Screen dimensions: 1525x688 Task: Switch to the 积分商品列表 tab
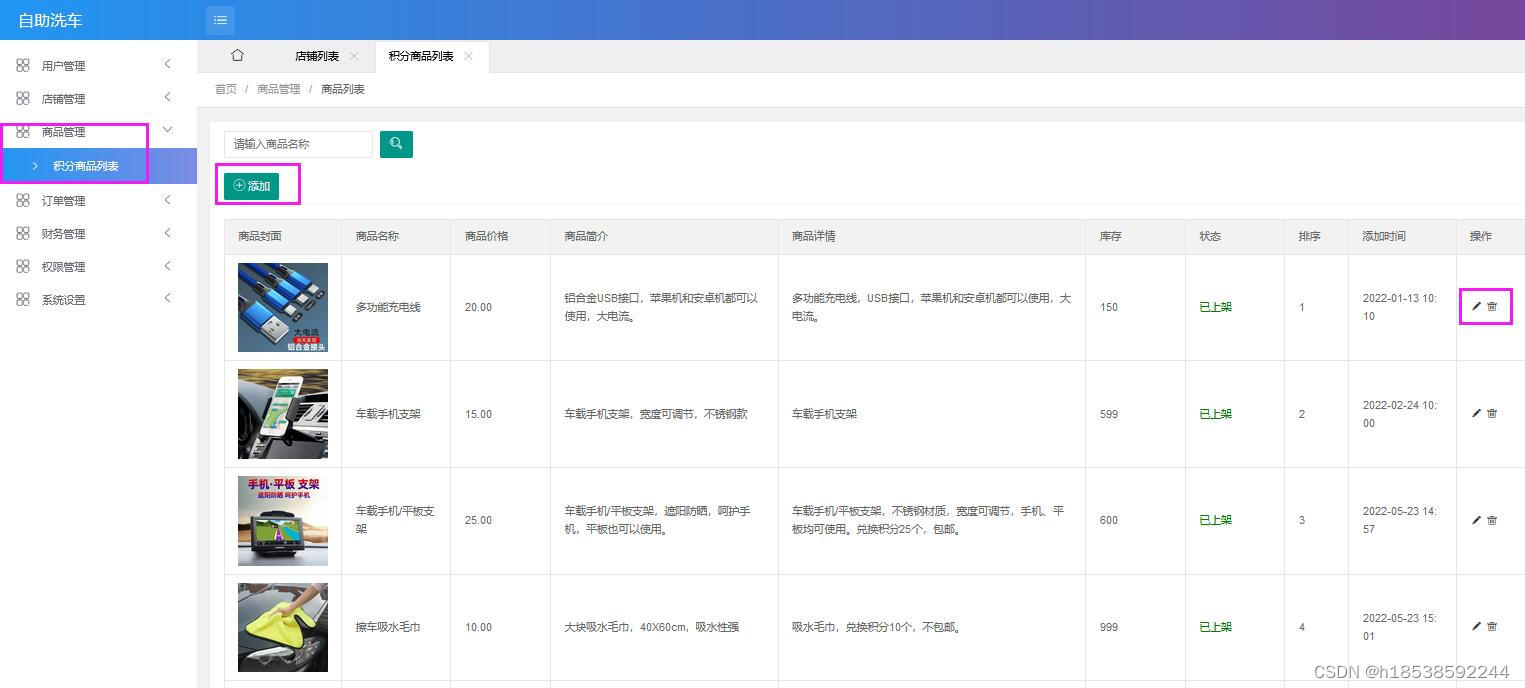click(x=421, y=56)
